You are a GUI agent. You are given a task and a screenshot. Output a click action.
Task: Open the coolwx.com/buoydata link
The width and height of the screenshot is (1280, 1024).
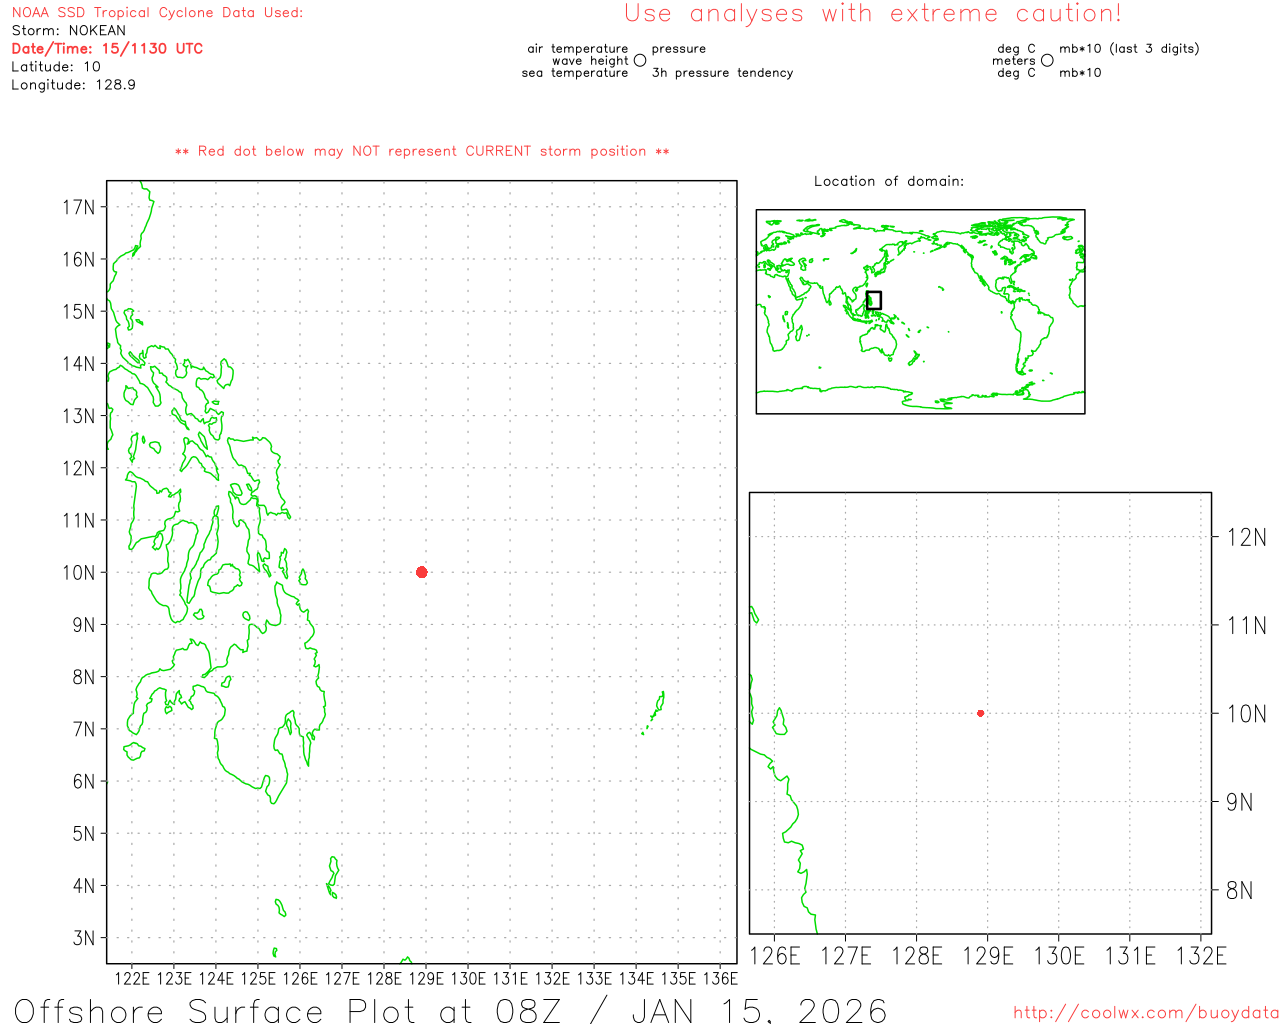tap(1145, 1013)
